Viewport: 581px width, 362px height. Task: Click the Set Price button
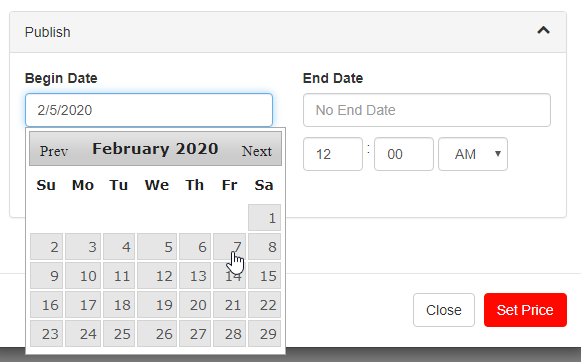(x=525, y=310)
